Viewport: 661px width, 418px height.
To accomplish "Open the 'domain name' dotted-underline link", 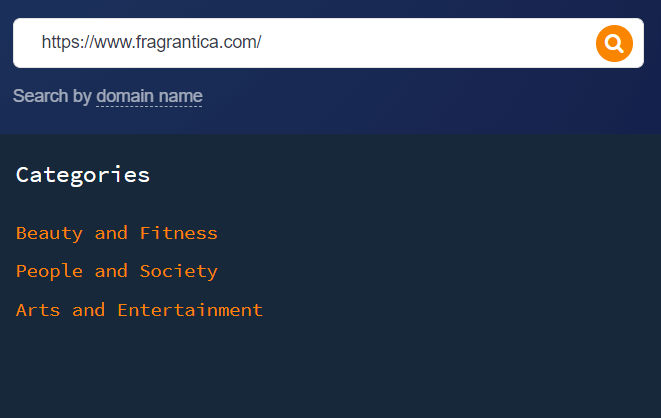I will (149, 96).
